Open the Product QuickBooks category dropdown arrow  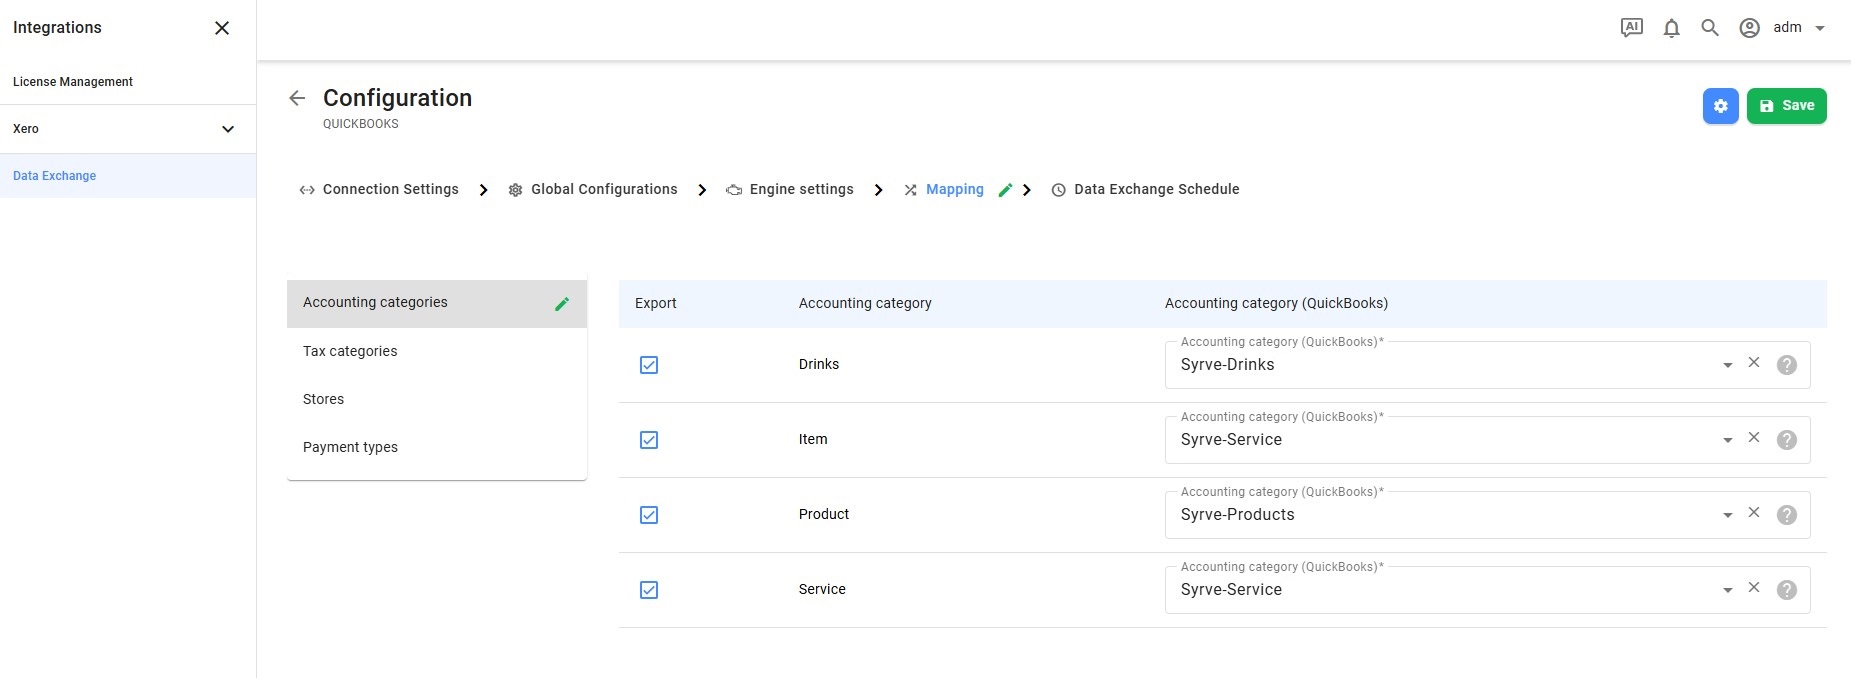1727,515
